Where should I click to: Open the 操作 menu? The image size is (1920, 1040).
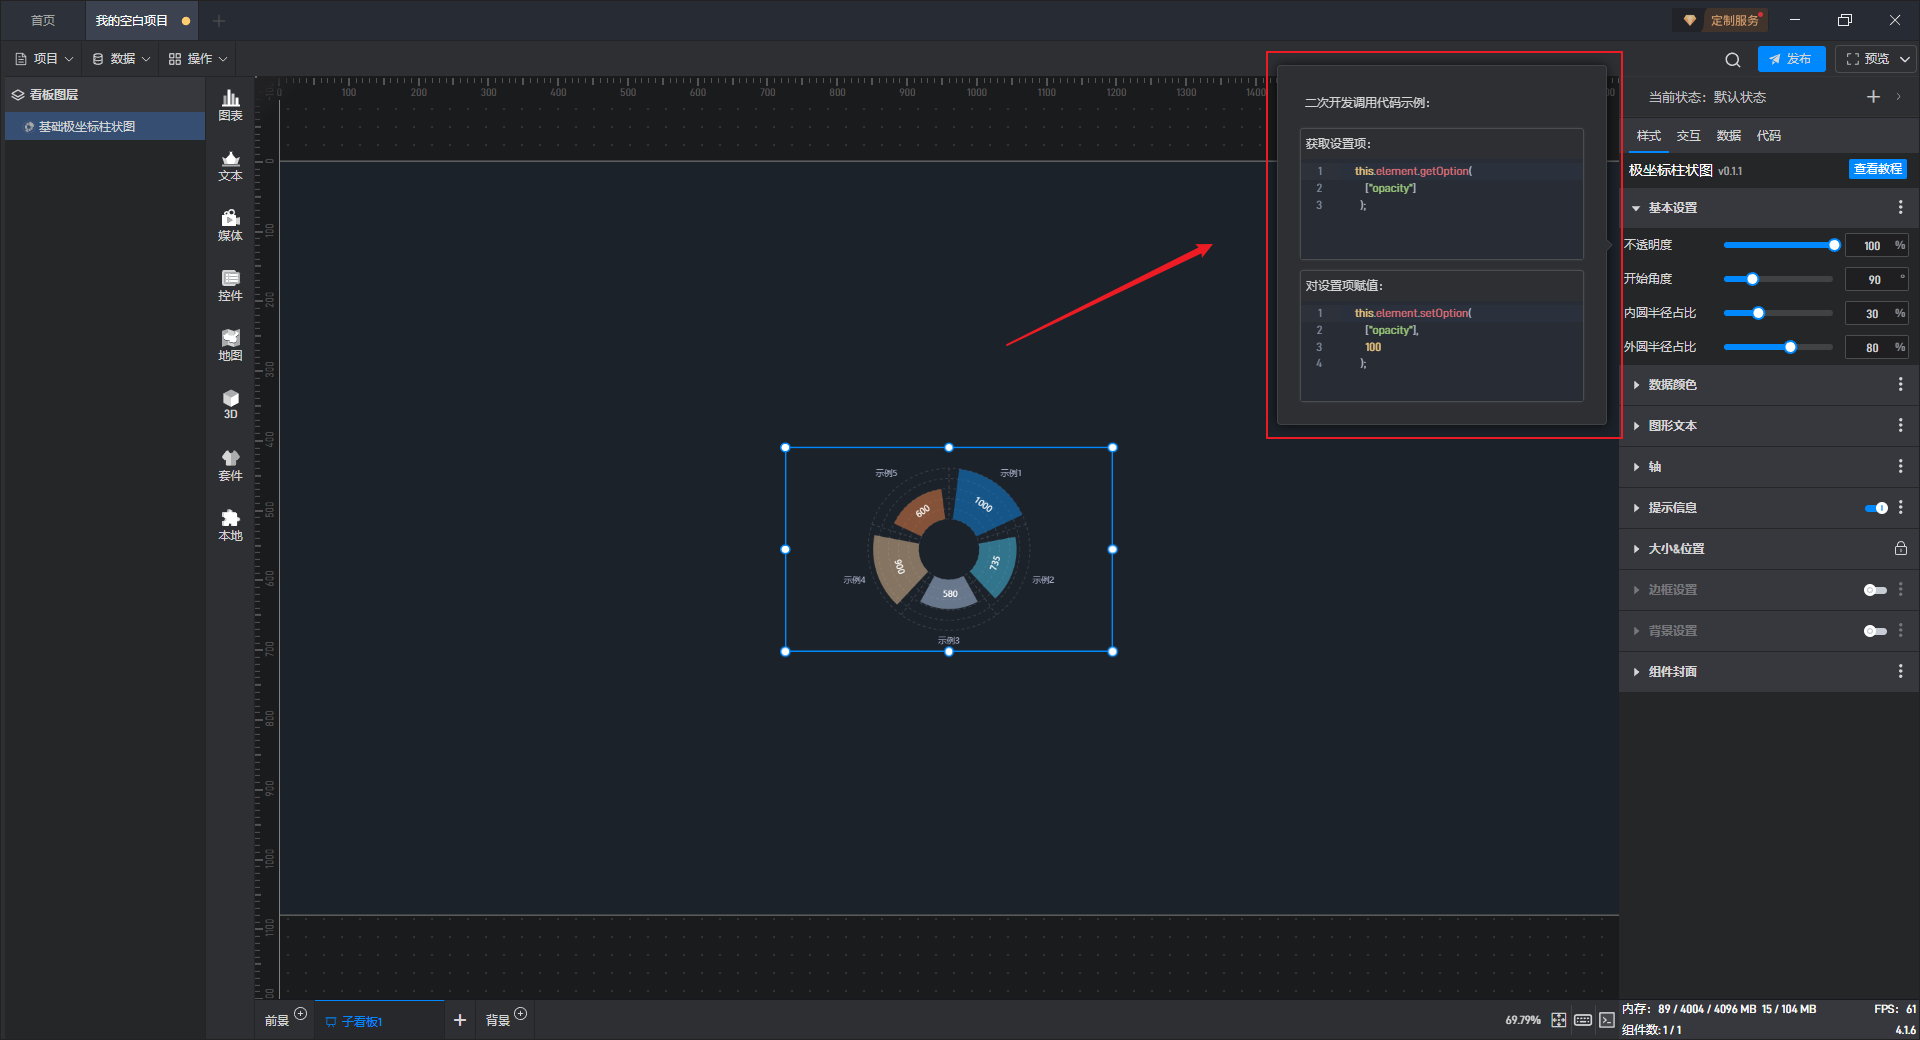click(x=198, y=59)
